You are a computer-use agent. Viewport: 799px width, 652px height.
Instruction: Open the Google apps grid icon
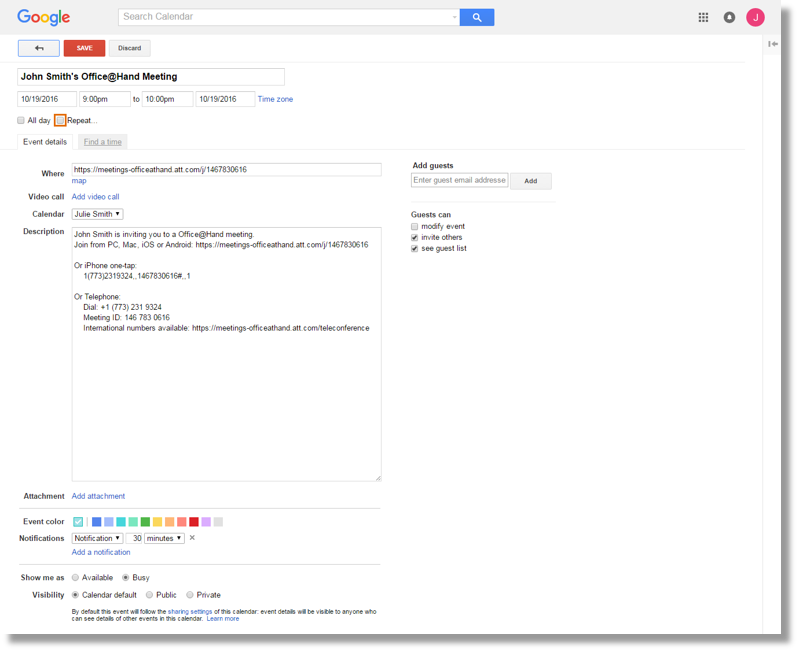[x=703, y=17]
